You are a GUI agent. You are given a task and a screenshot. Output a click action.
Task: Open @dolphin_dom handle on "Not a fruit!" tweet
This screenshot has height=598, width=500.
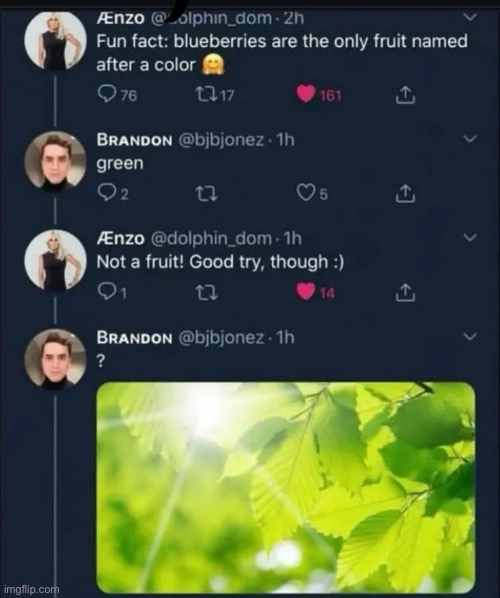pos(212,239)
